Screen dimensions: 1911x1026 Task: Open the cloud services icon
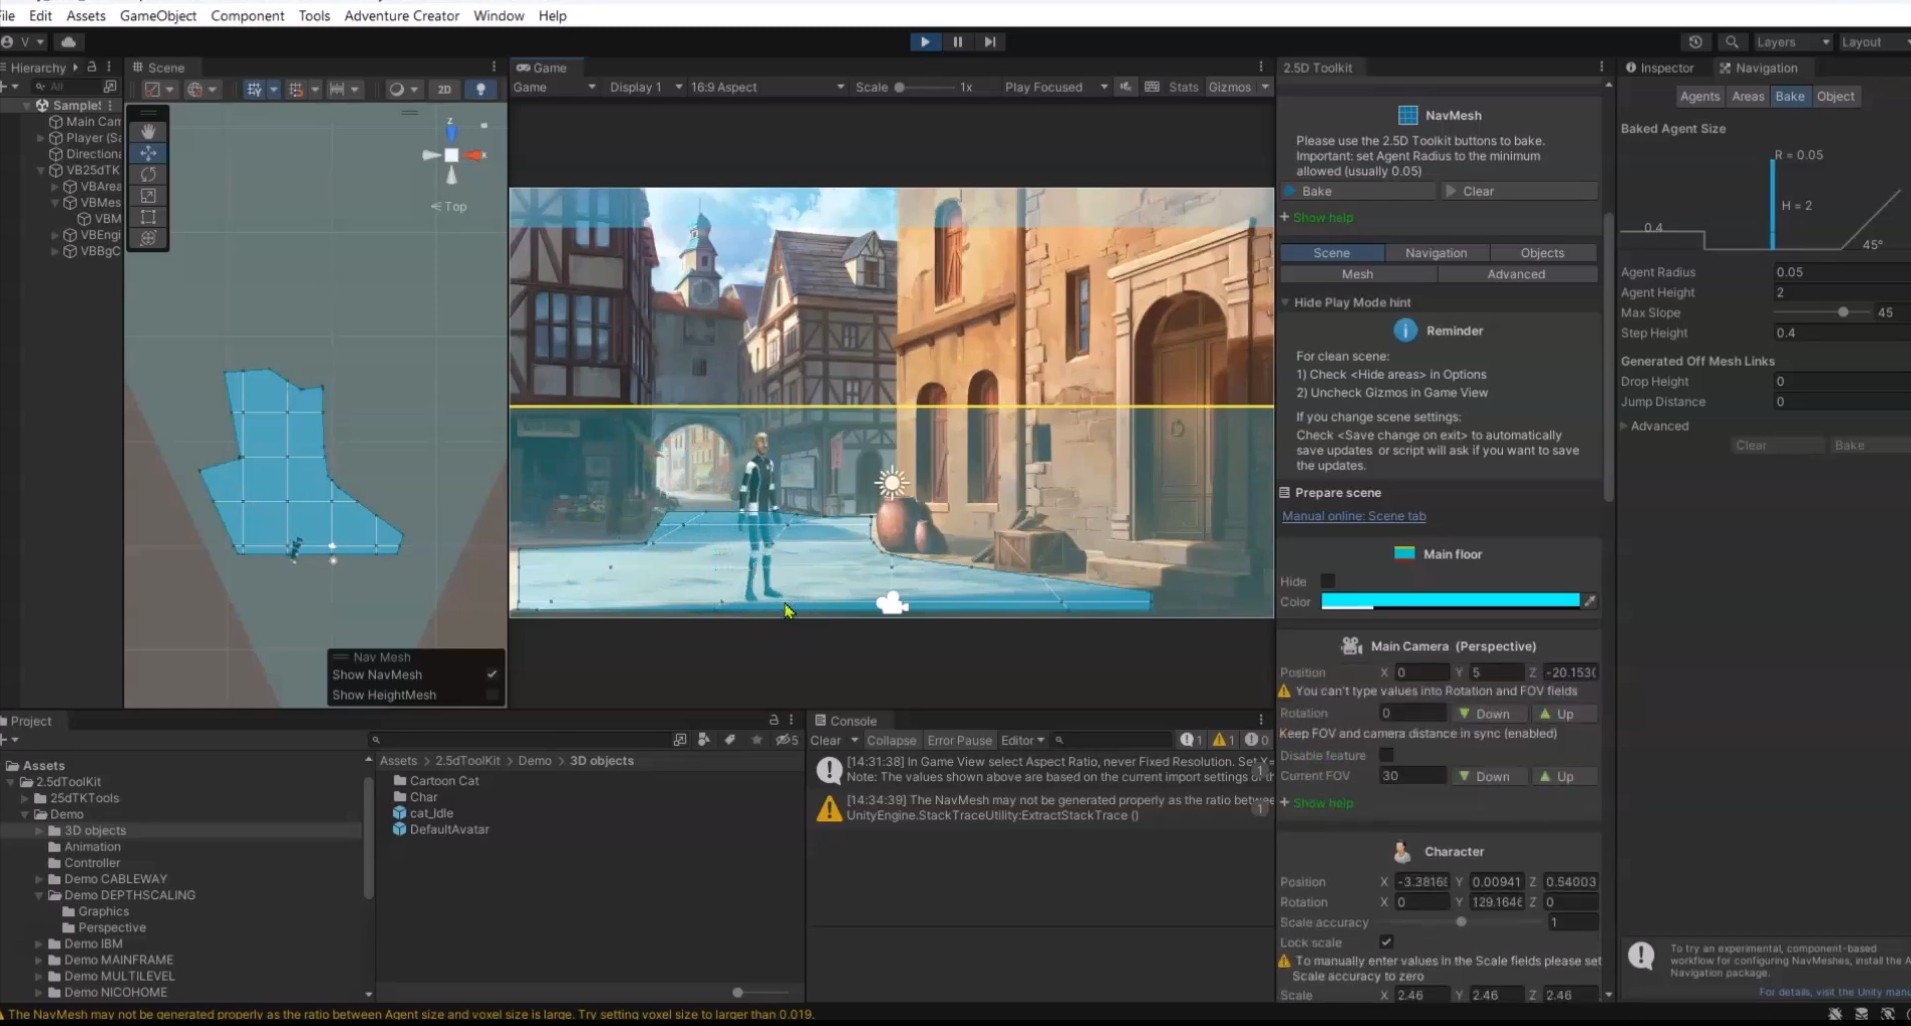pos(68,42)
